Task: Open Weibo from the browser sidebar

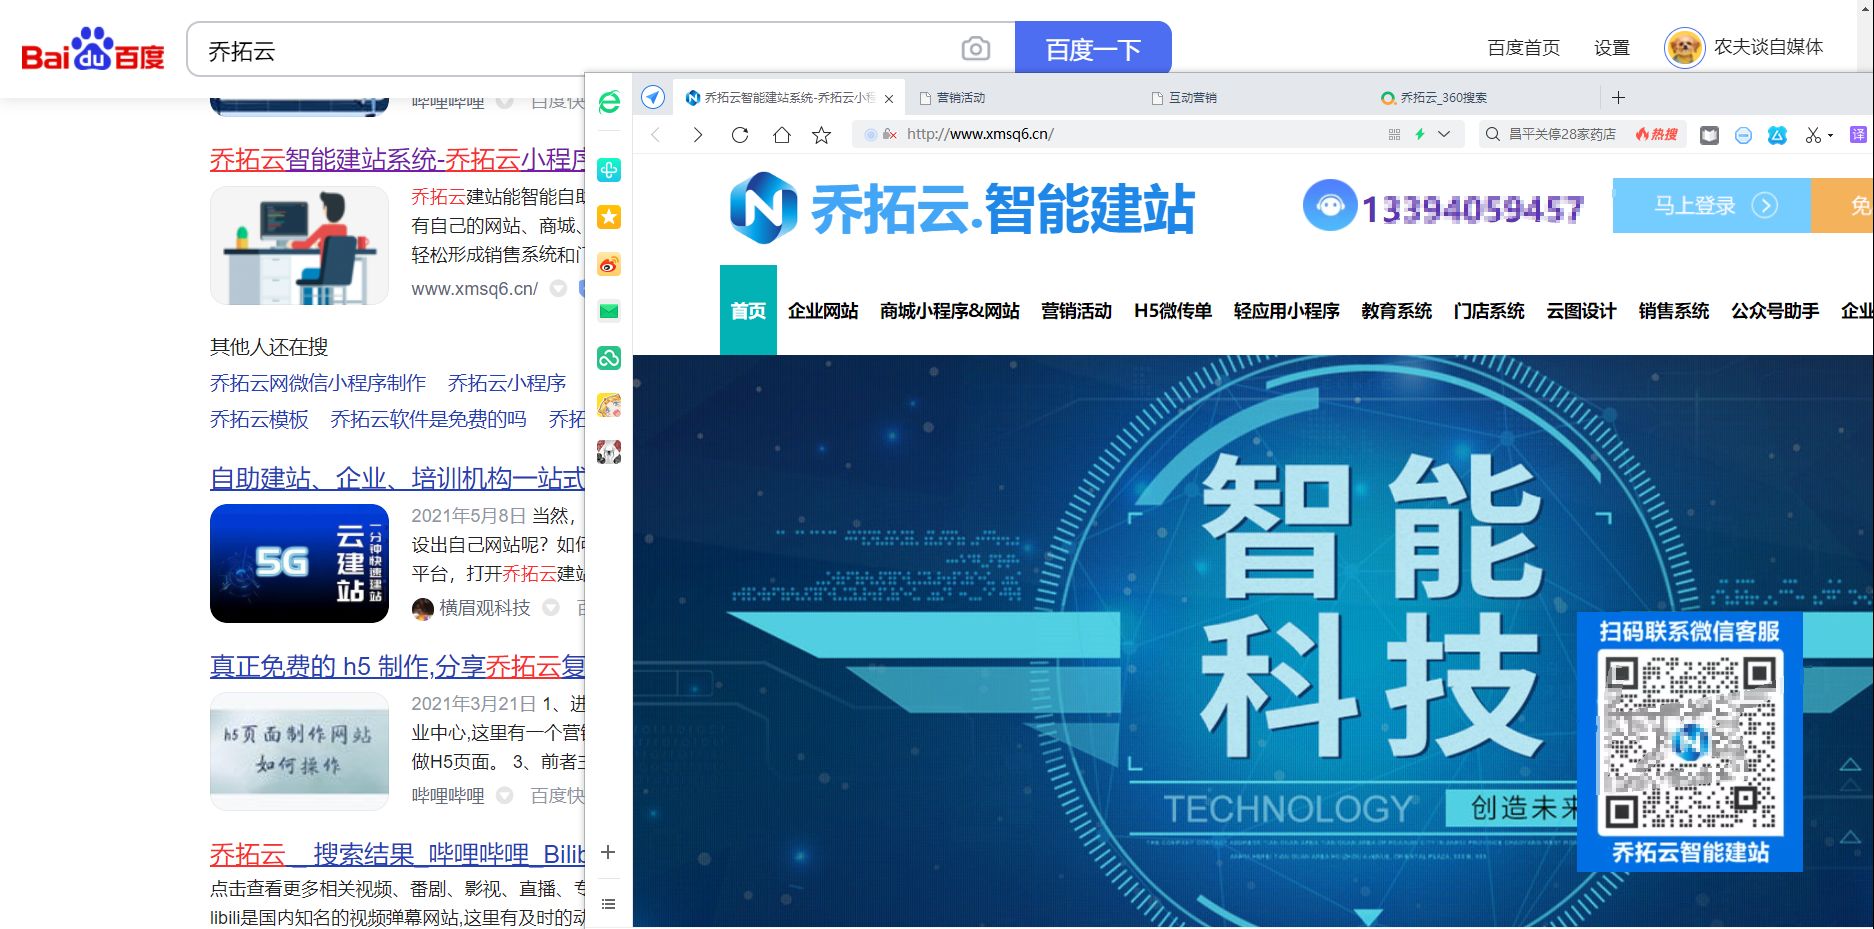Action: point(609,265)
